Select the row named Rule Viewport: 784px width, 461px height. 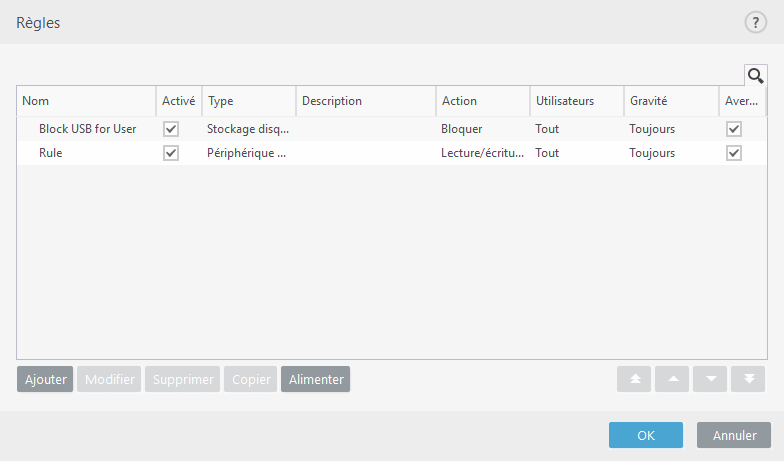point(392,153)
